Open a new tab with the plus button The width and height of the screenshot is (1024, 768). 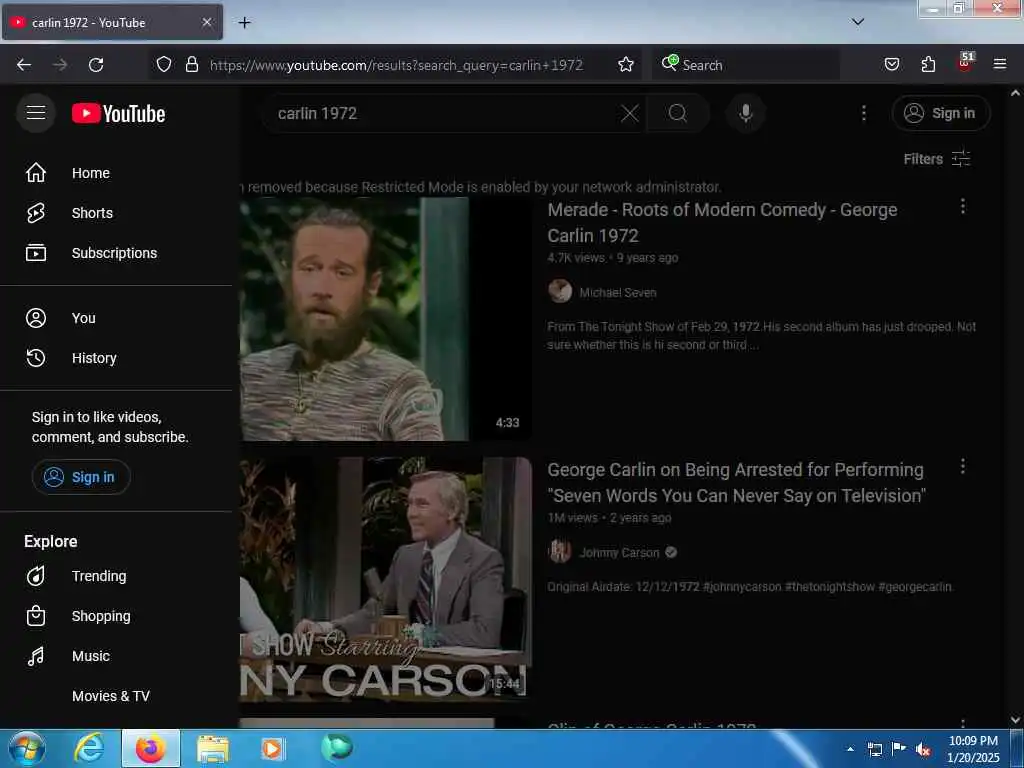pyautogui.click(x=244, y=23)
